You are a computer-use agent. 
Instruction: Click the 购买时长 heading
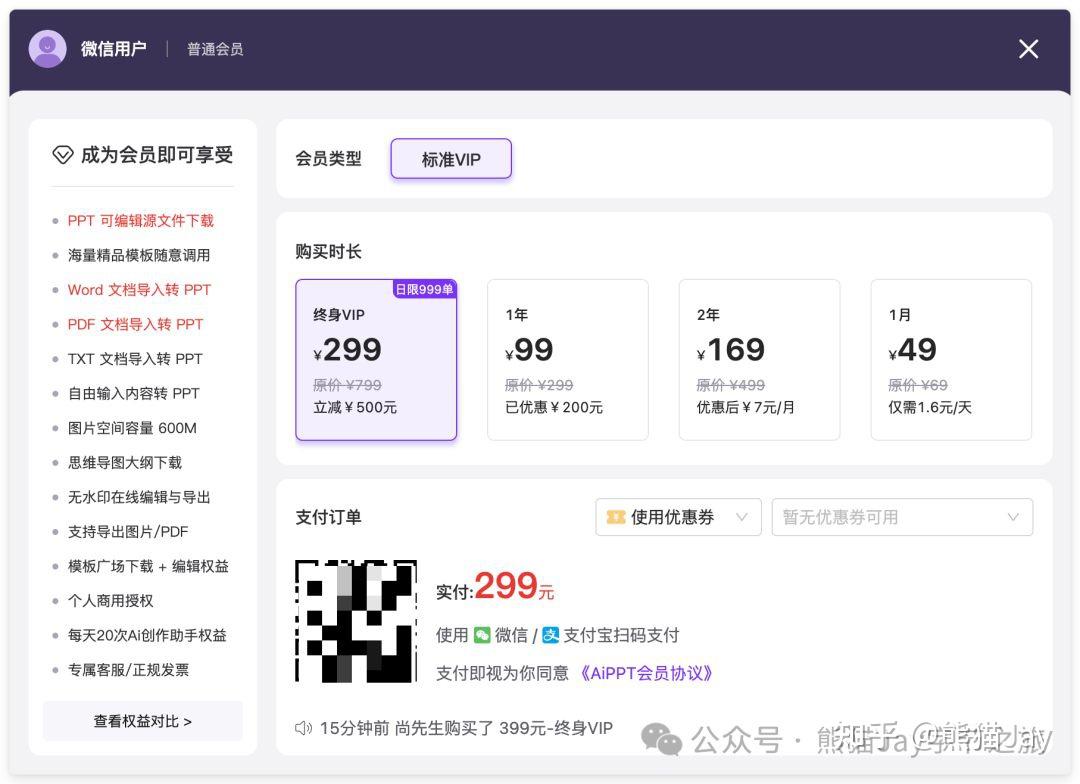pos(329,251)
